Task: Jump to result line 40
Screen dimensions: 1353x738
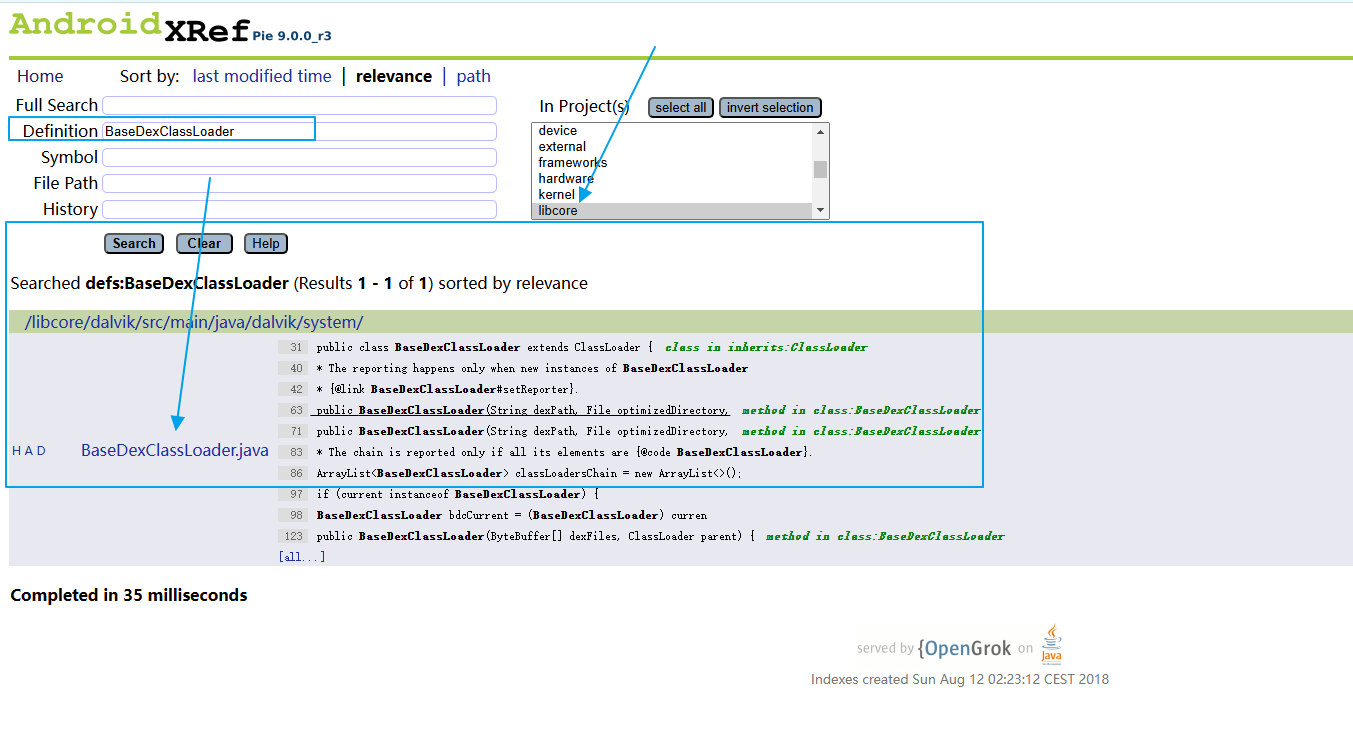Action: tap(513, 368)
